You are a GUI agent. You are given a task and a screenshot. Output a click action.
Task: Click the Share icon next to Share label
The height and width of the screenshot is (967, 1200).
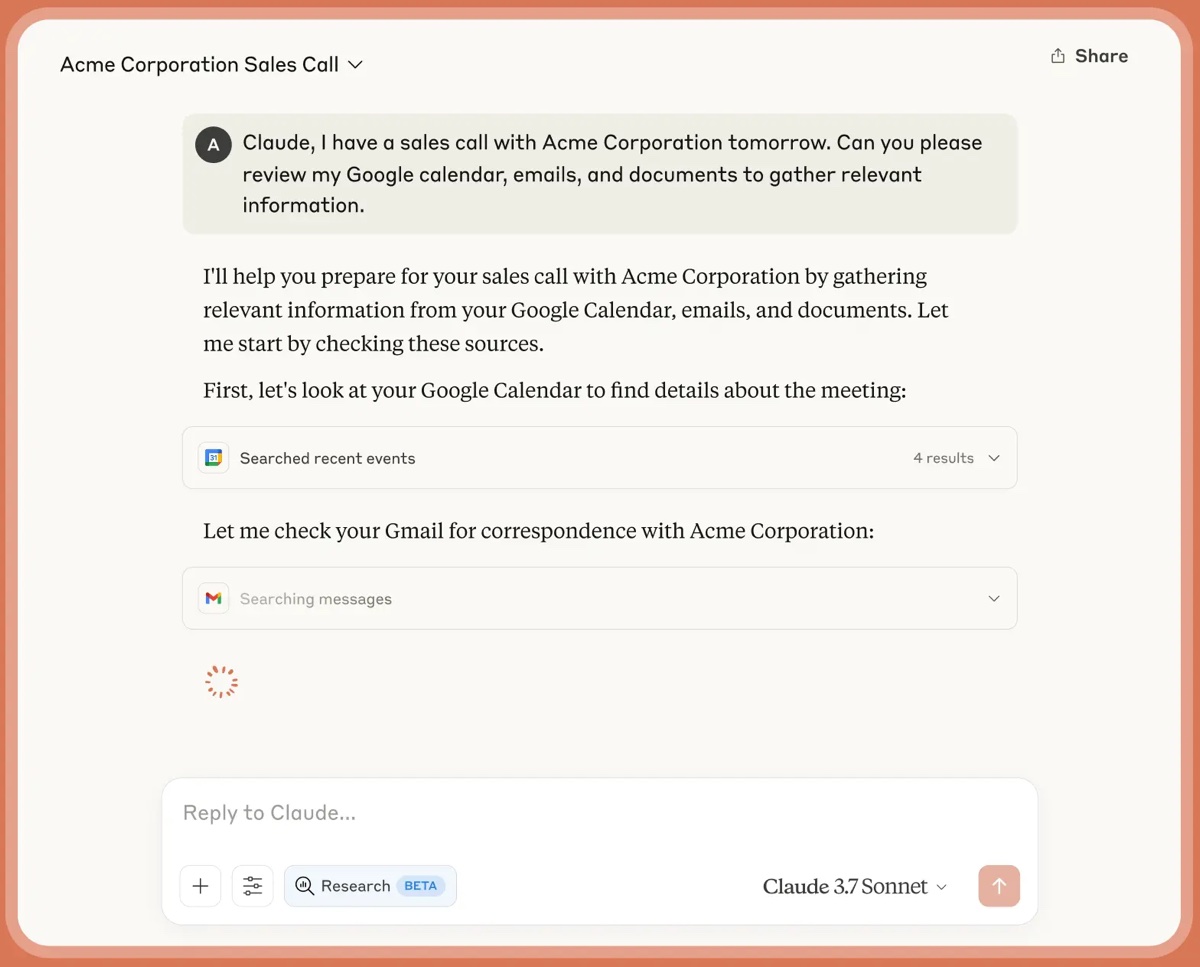point(1057,55)
